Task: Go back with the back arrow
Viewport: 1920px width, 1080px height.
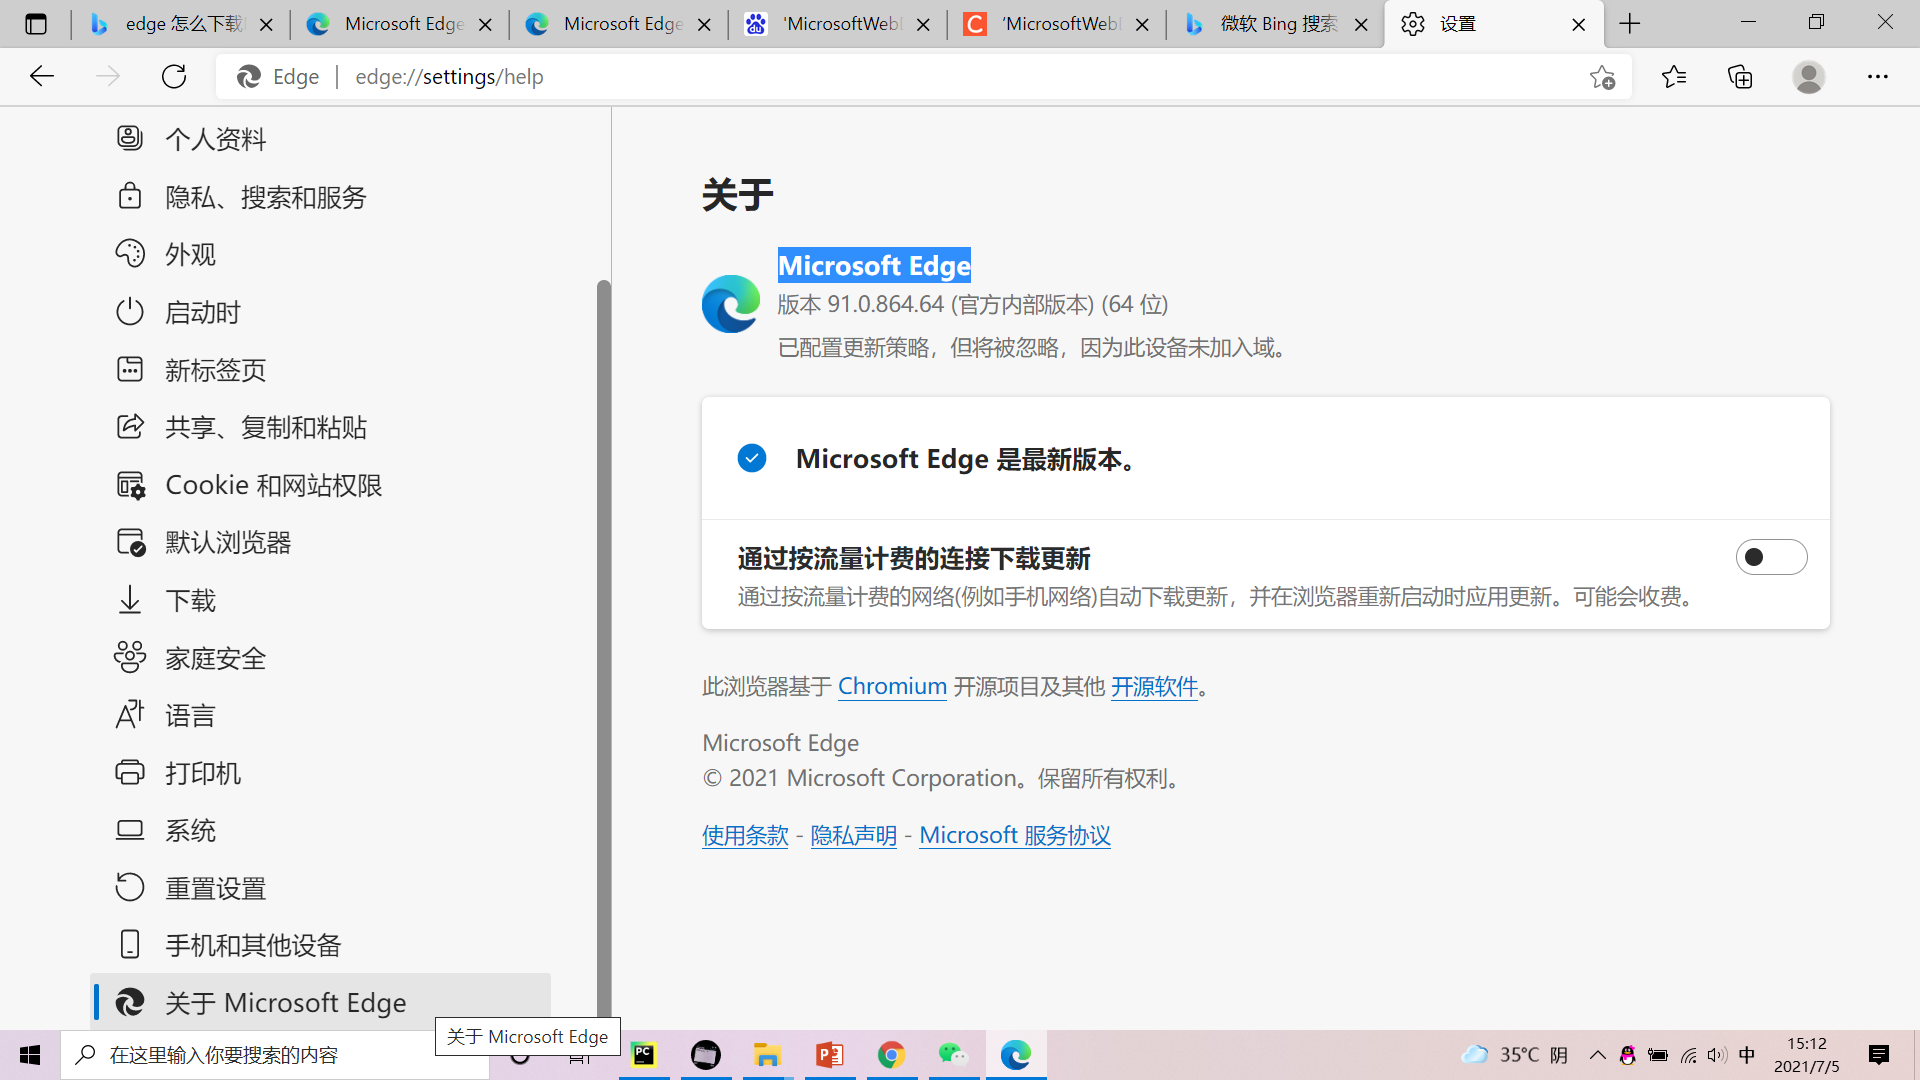Action: 42,77
